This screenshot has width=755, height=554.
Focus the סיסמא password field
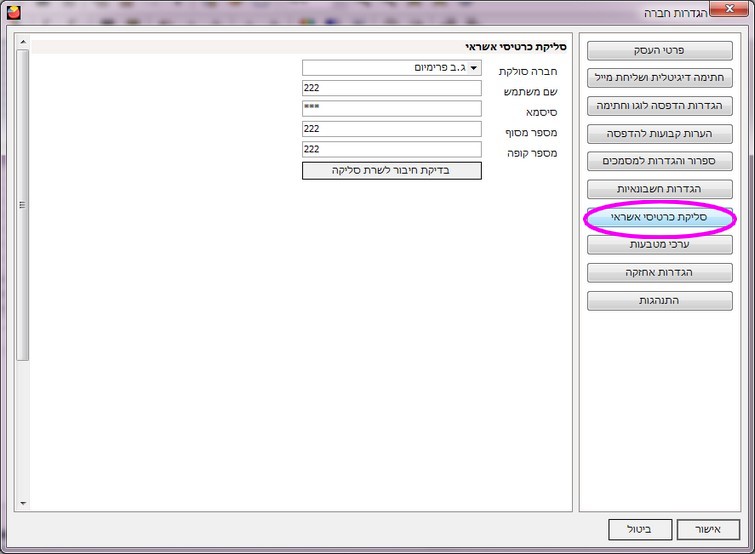tap(391, 109)
